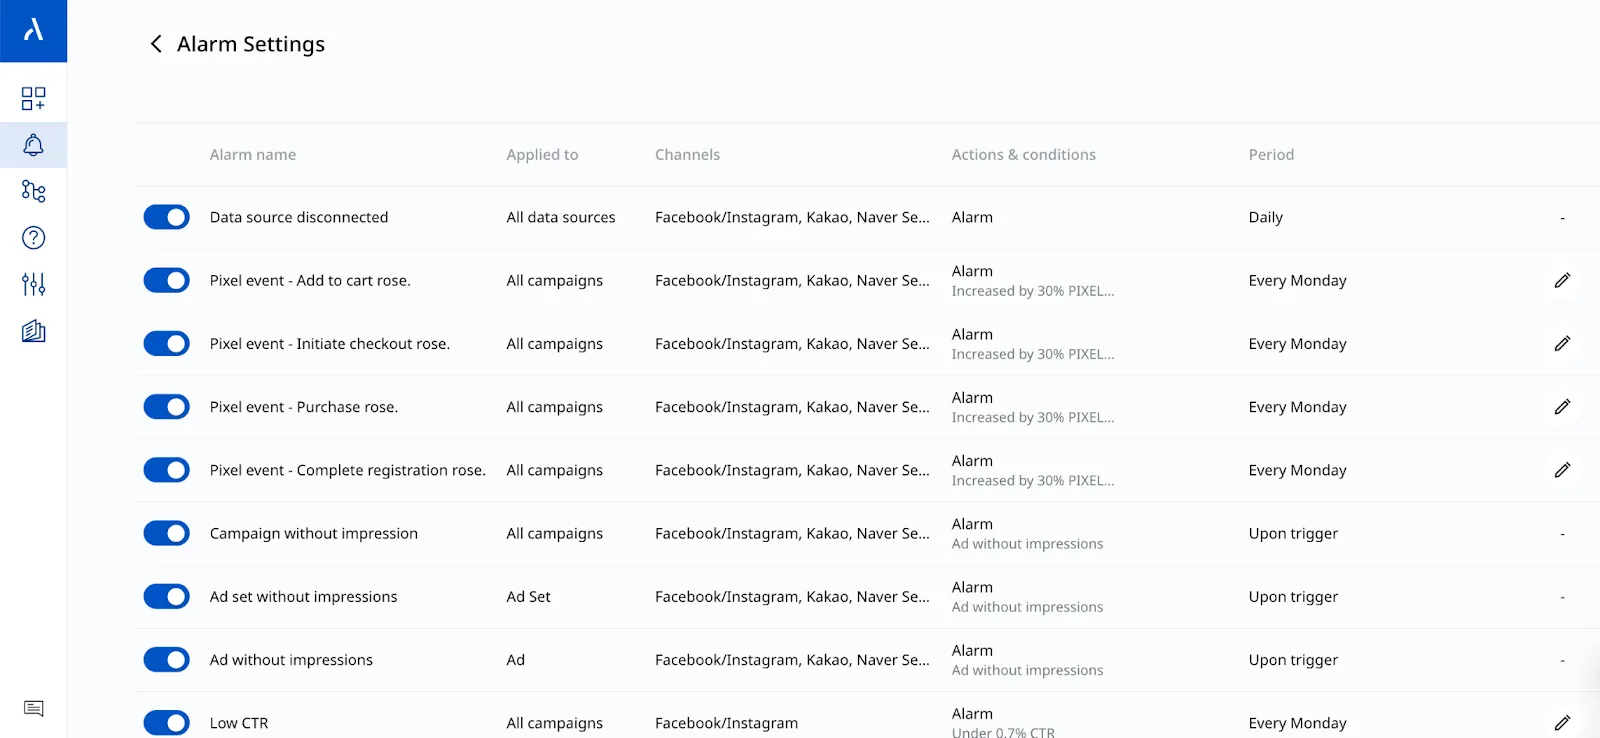Turn off Ad without impressions alarm
Viewport: 1600px width, 738px height.
166,659
